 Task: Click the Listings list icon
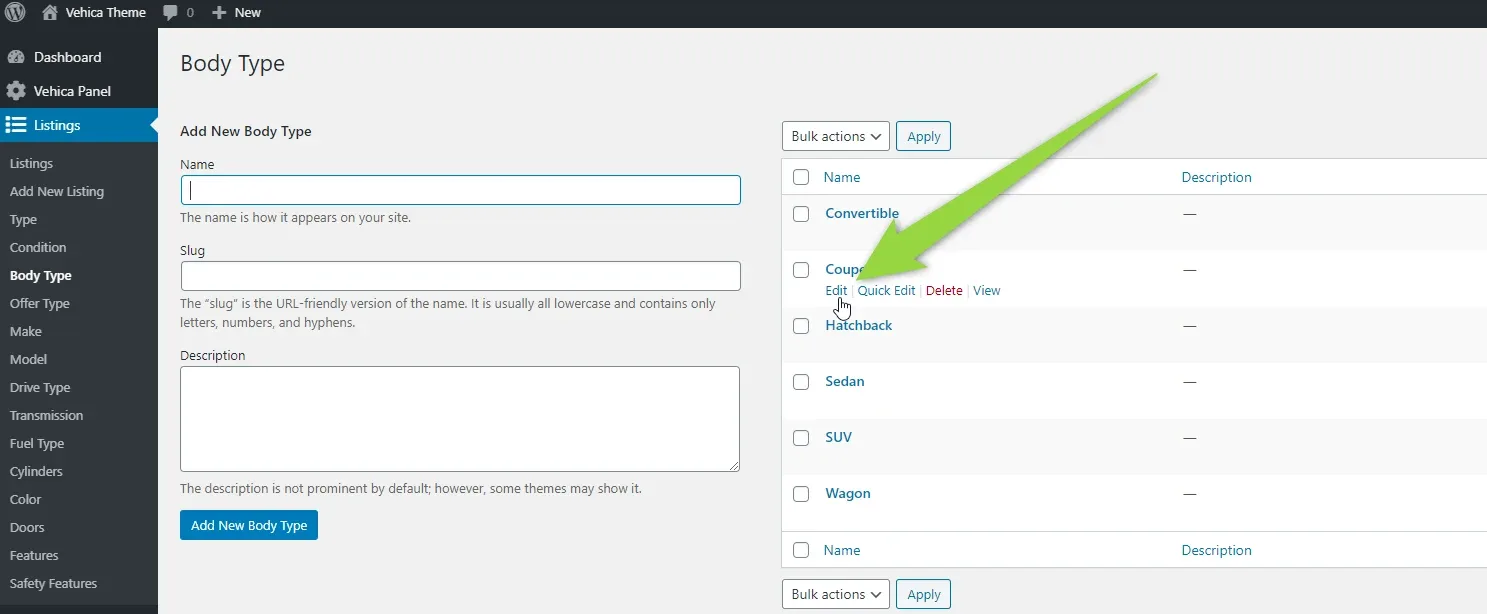(16, 125)
